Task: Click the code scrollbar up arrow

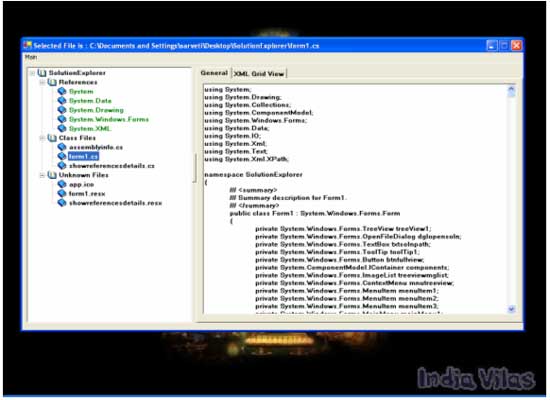Action: click(511, 89)
